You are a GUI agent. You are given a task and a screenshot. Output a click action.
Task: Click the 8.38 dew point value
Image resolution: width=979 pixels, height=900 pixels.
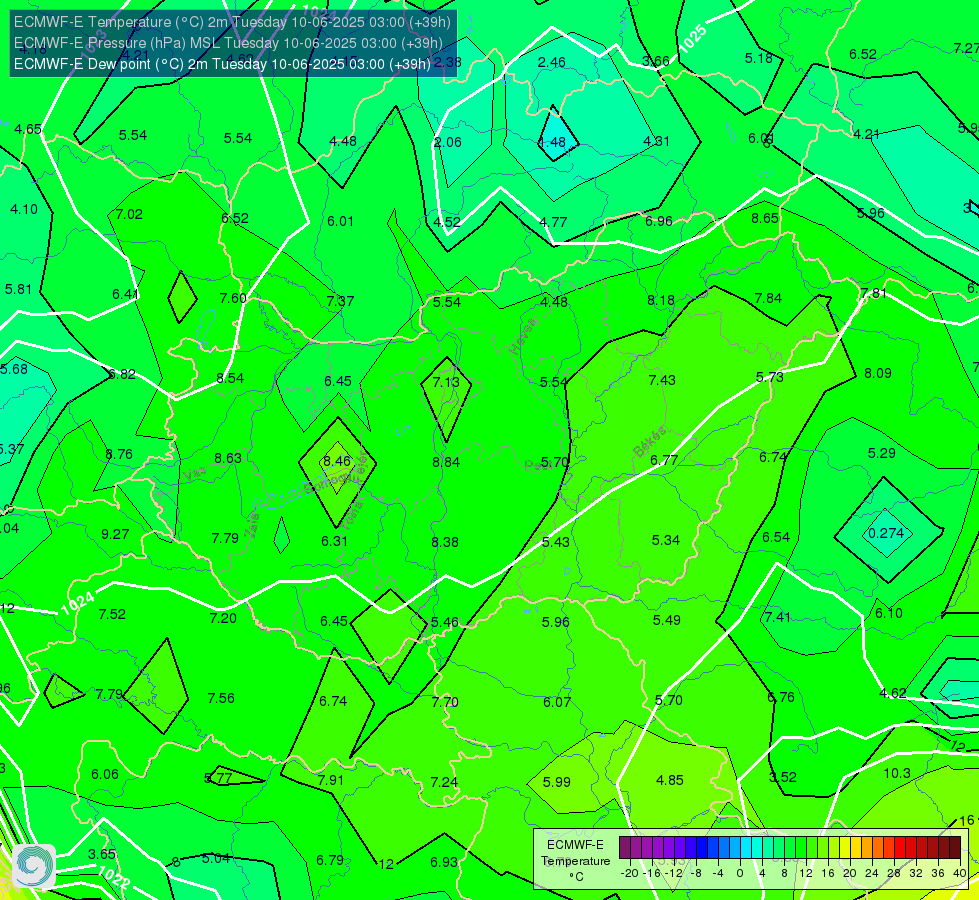click(x=445, y=542)
